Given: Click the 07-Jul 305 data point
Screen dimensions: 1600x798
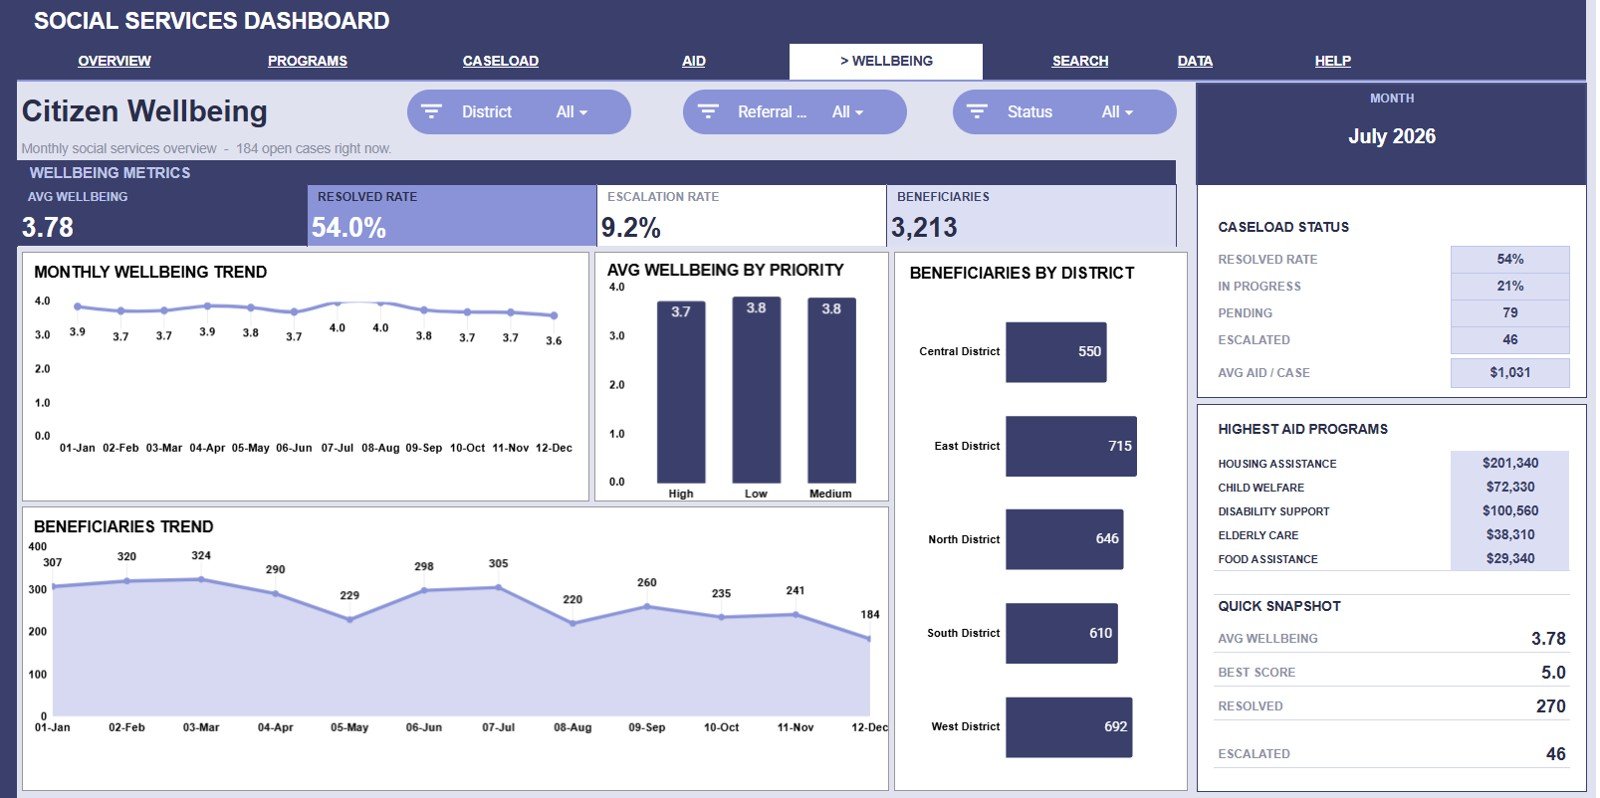Looking at the screenshot, I should 498,588.
